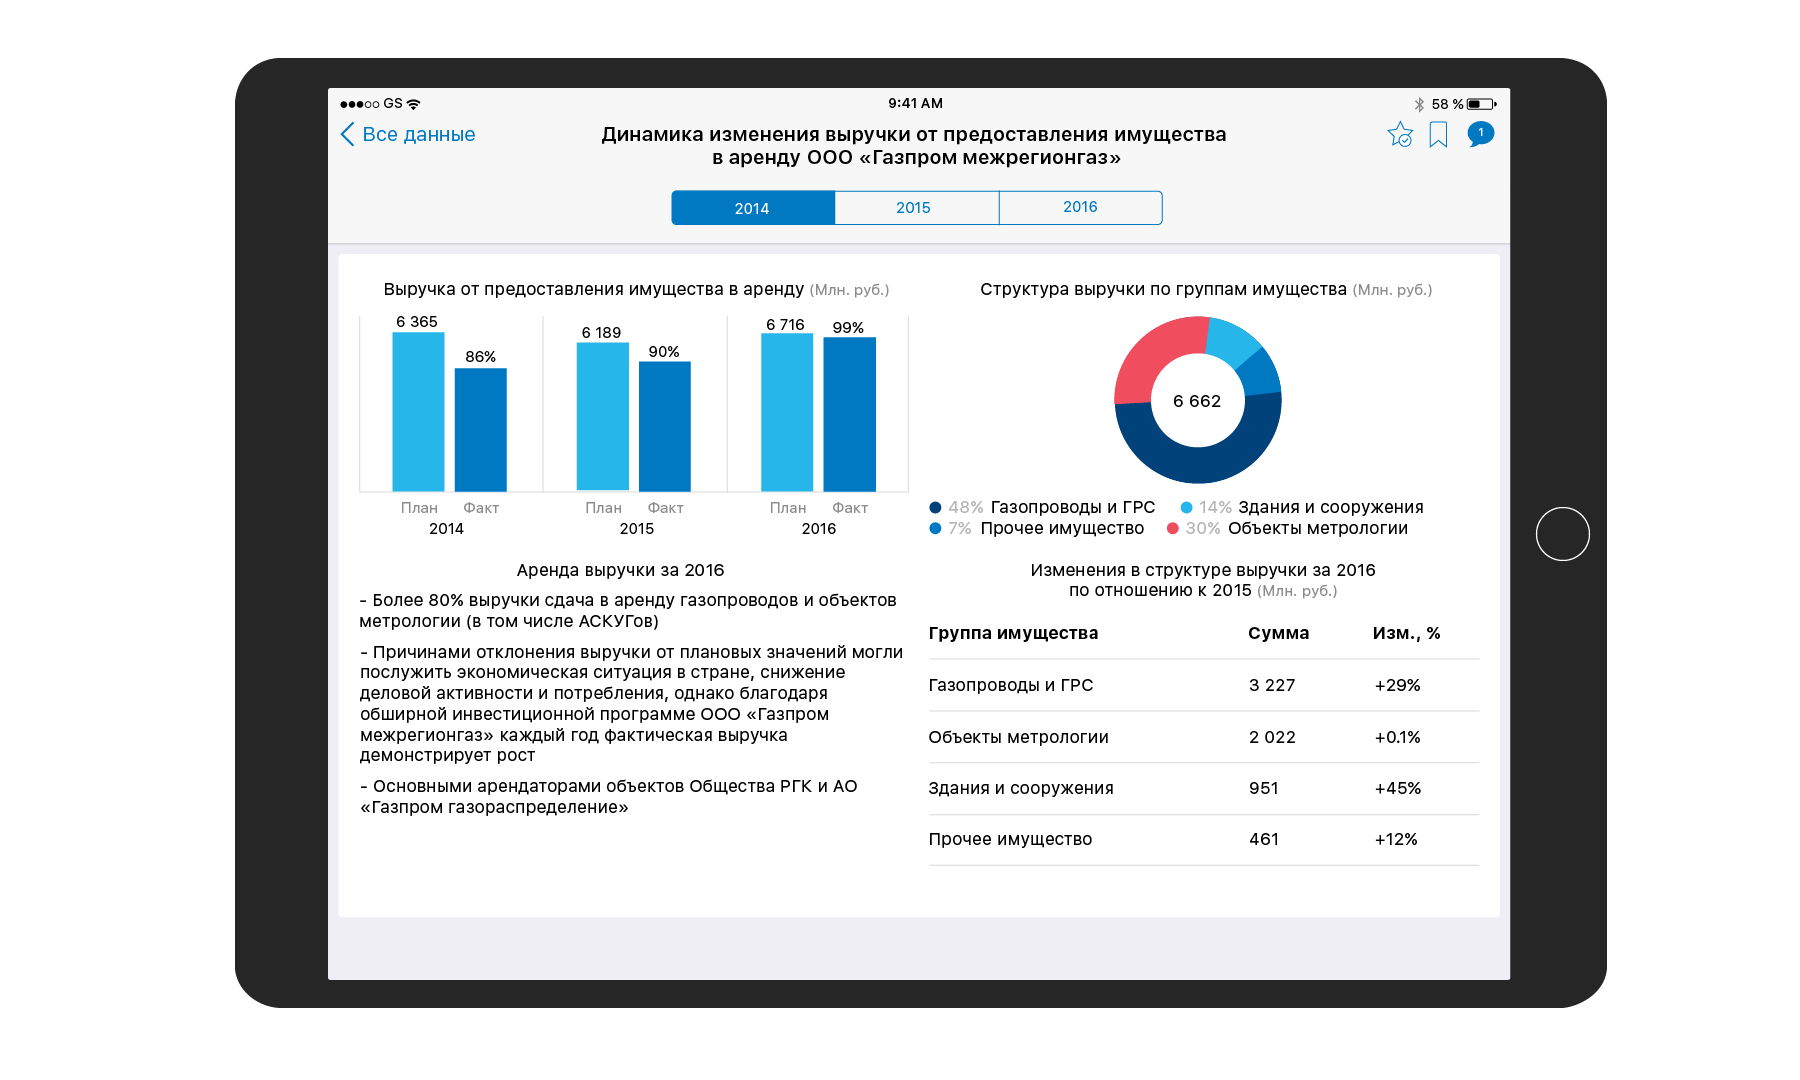Switch to the 2016 tab
Image resolution: width=1800 pixels, height=1080 pixels.
pos(1080,208)
